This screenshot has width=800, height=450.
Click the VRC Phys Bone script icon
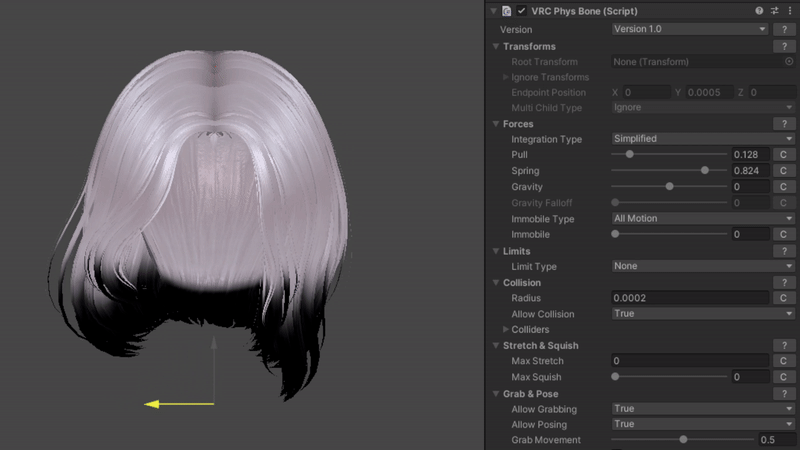click(507, 11)
